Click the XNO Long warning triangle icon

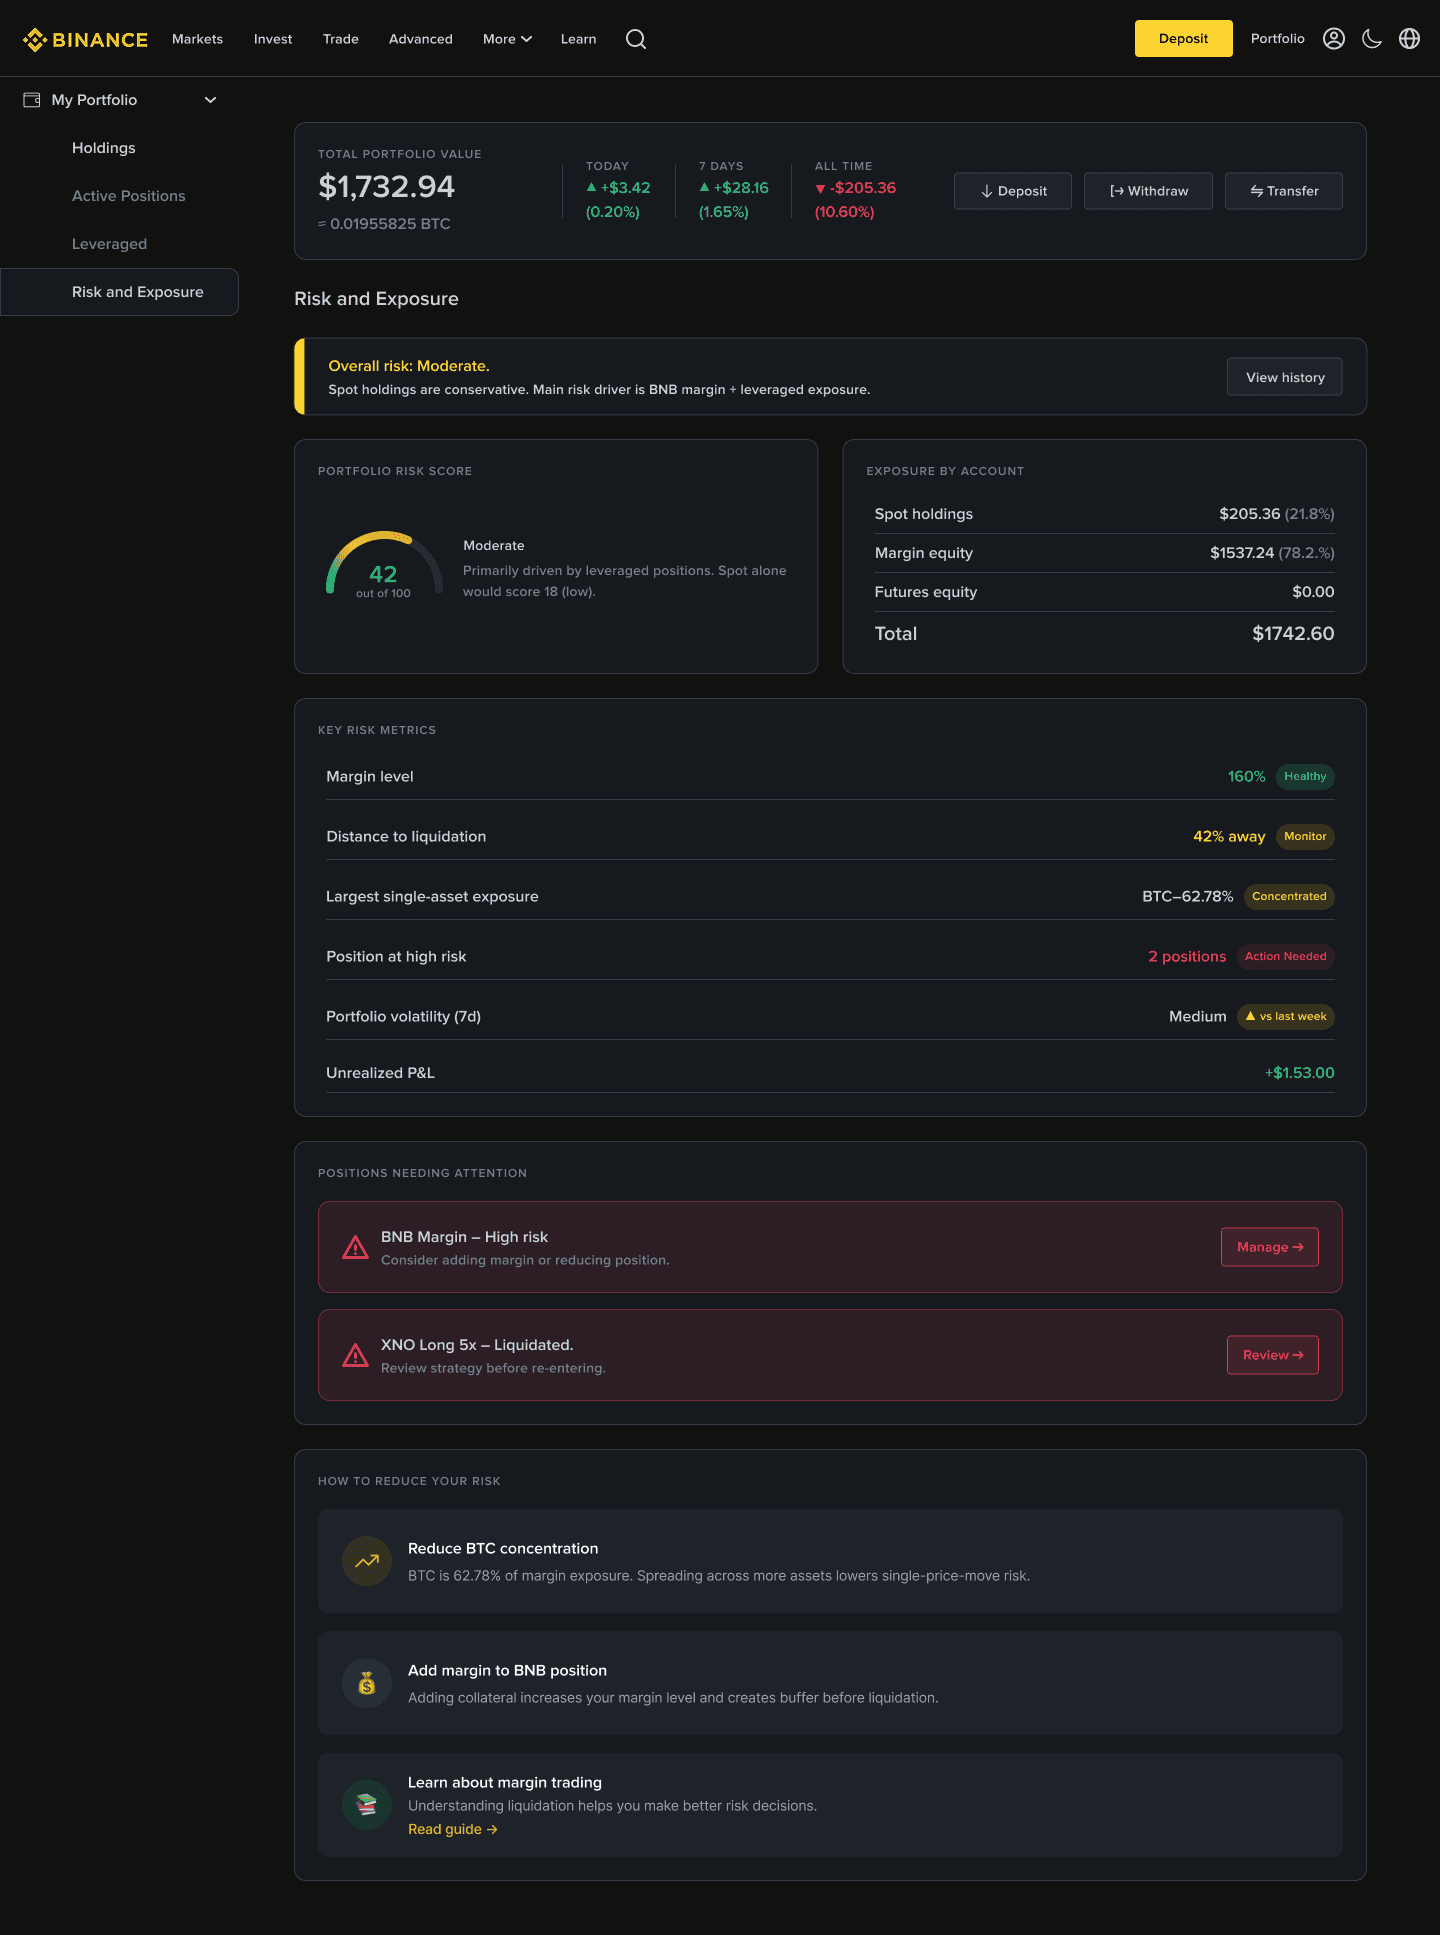(x=355, y=1355)
